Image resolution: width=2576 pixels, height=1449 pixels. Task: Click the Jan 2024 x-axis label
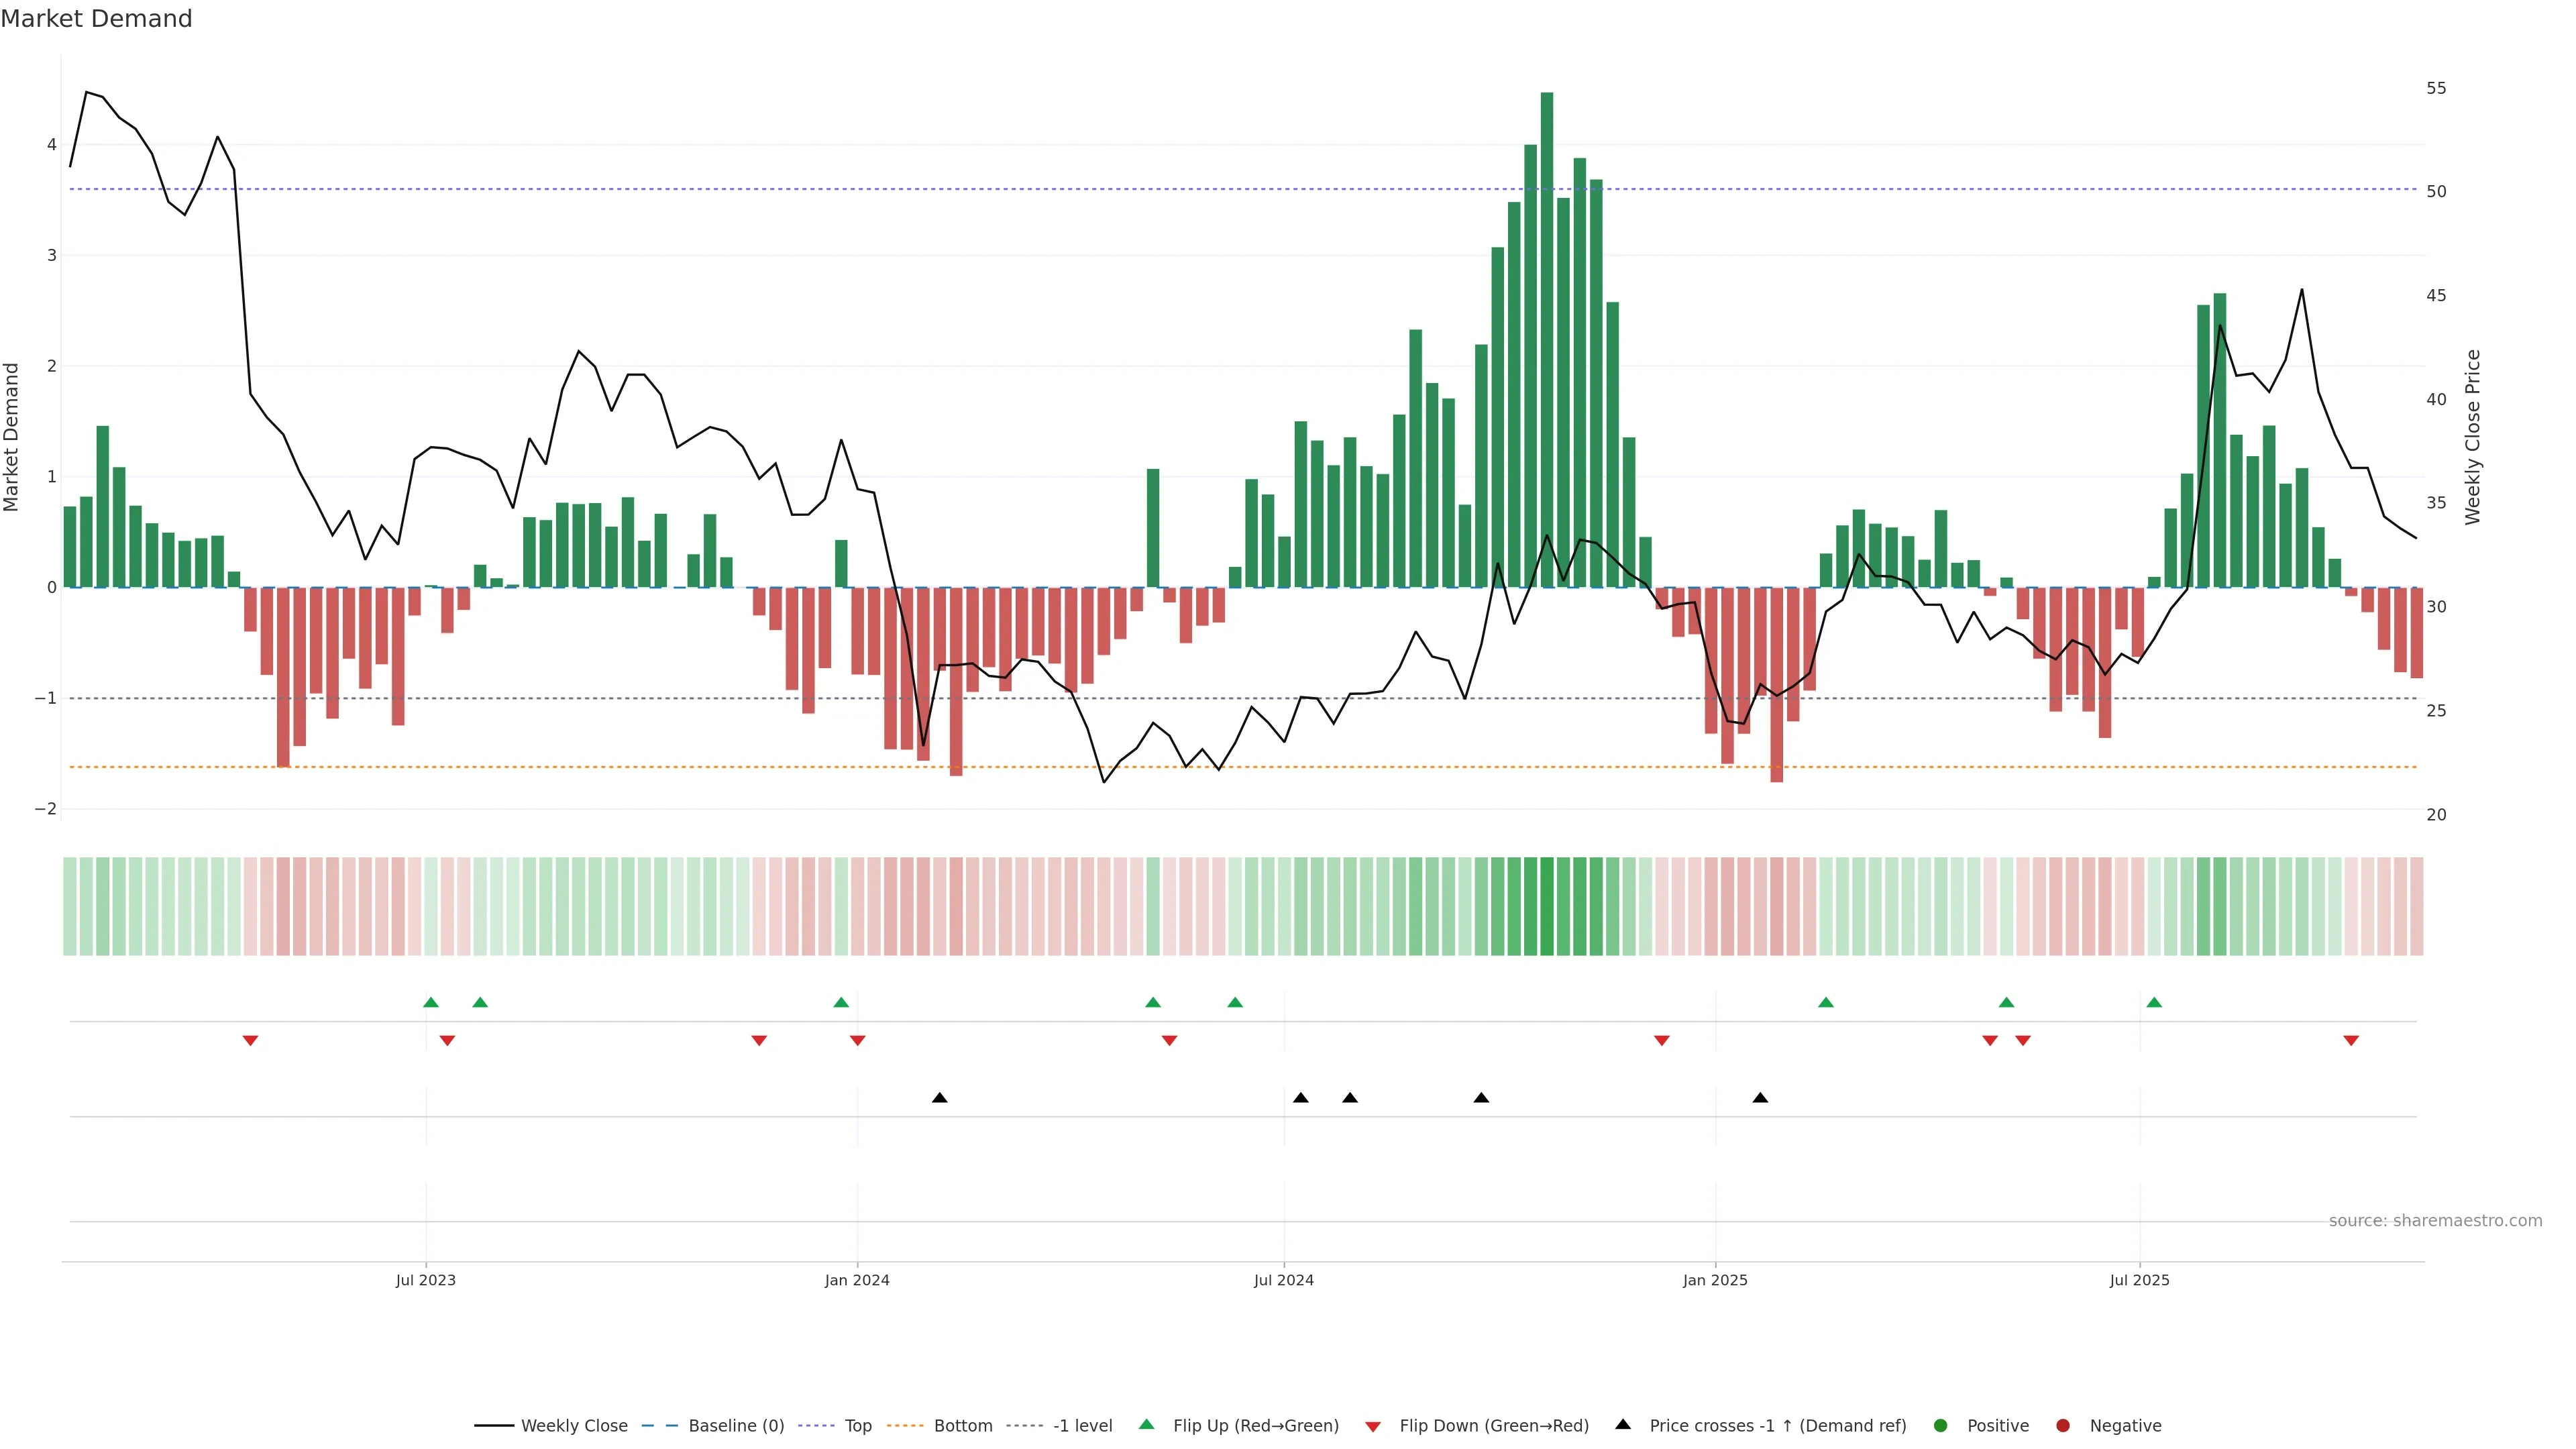click(857, 1280)
